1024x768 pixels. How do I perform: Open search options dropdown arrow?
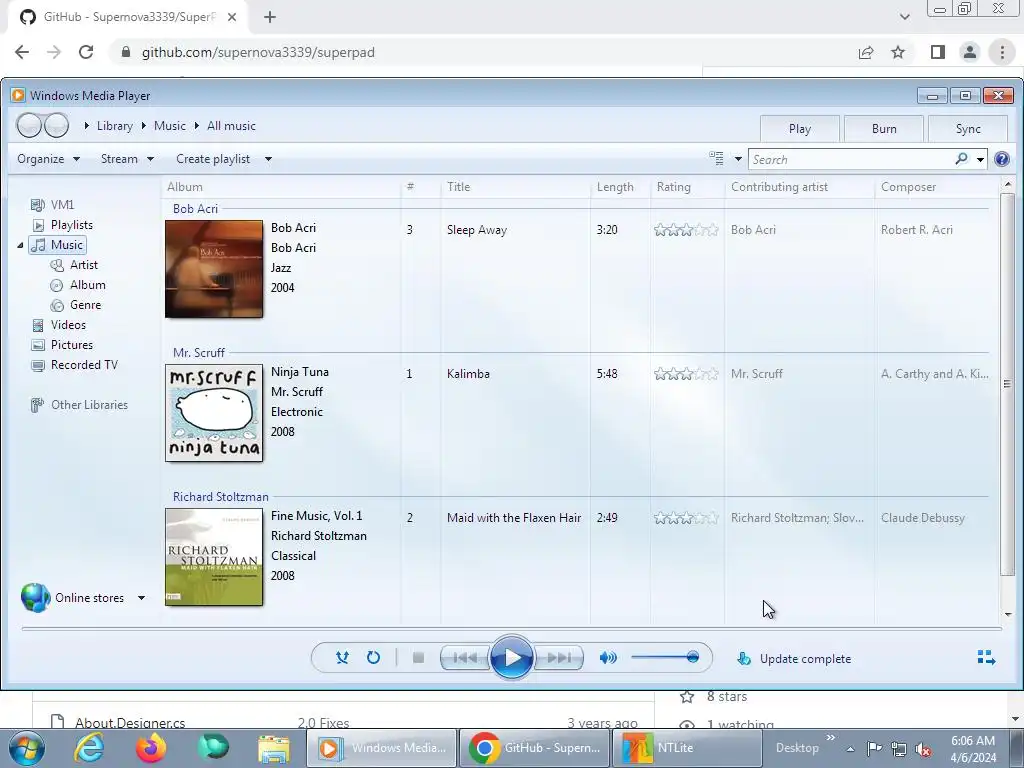[x=980, y=159]
